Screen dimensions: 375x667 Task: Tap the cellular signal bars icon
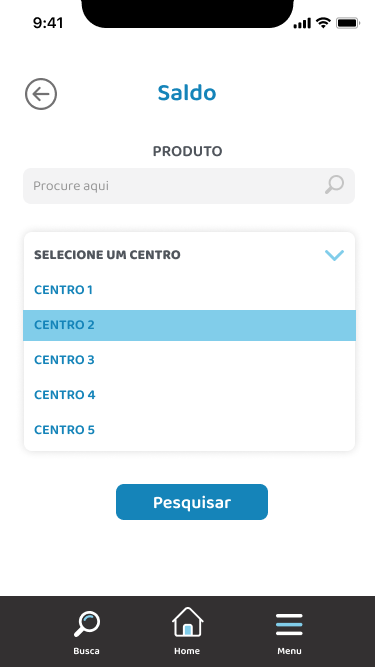tap(302, 23)
